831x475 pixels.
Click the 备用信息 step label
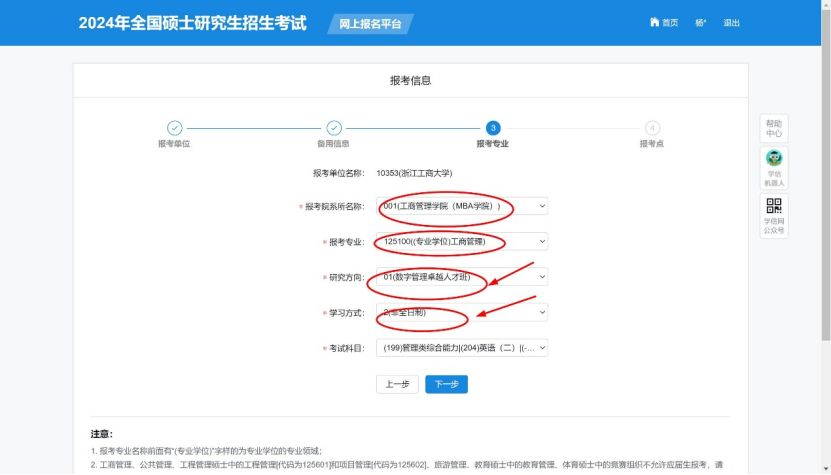coord(333,144)
